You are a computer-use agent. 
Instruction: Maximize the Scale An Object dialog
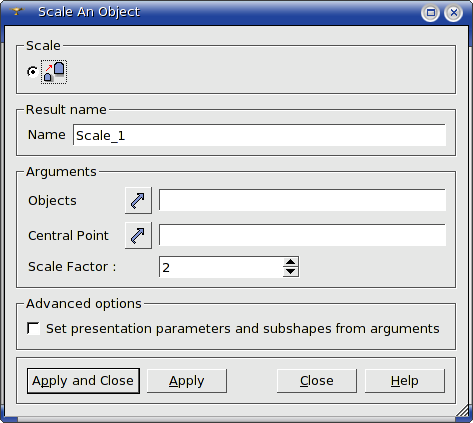pyautogui.click(x=431, y=13)
